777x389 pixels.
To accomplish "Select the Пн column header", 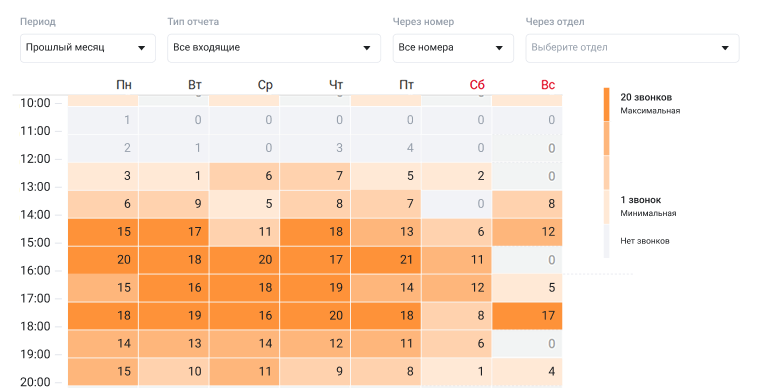I will [x=124, y=85].
